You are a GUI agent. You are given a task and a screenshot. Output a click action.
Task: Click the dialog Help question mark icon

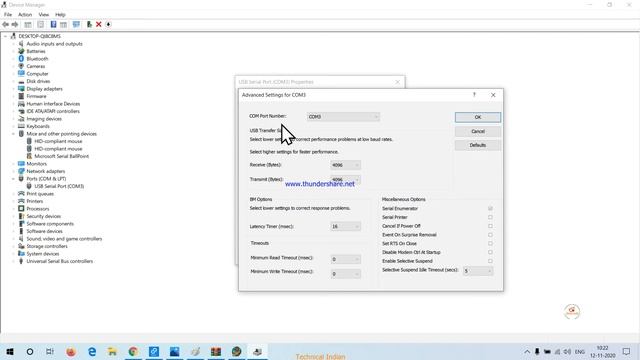[474, 95]
